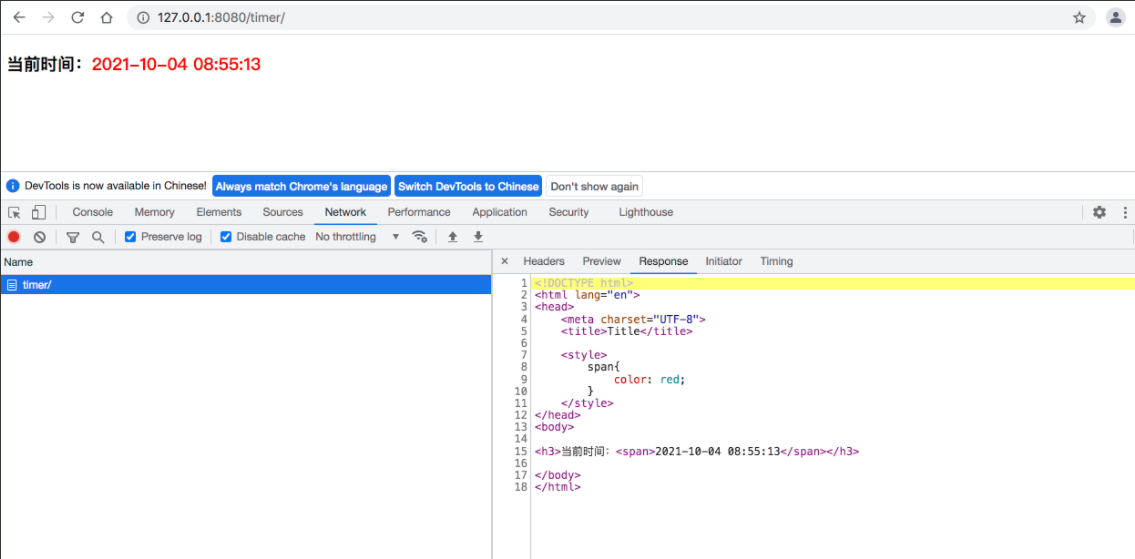Click Don't show again button
The height and width of the screenshot is (559, 1135).
594,186
